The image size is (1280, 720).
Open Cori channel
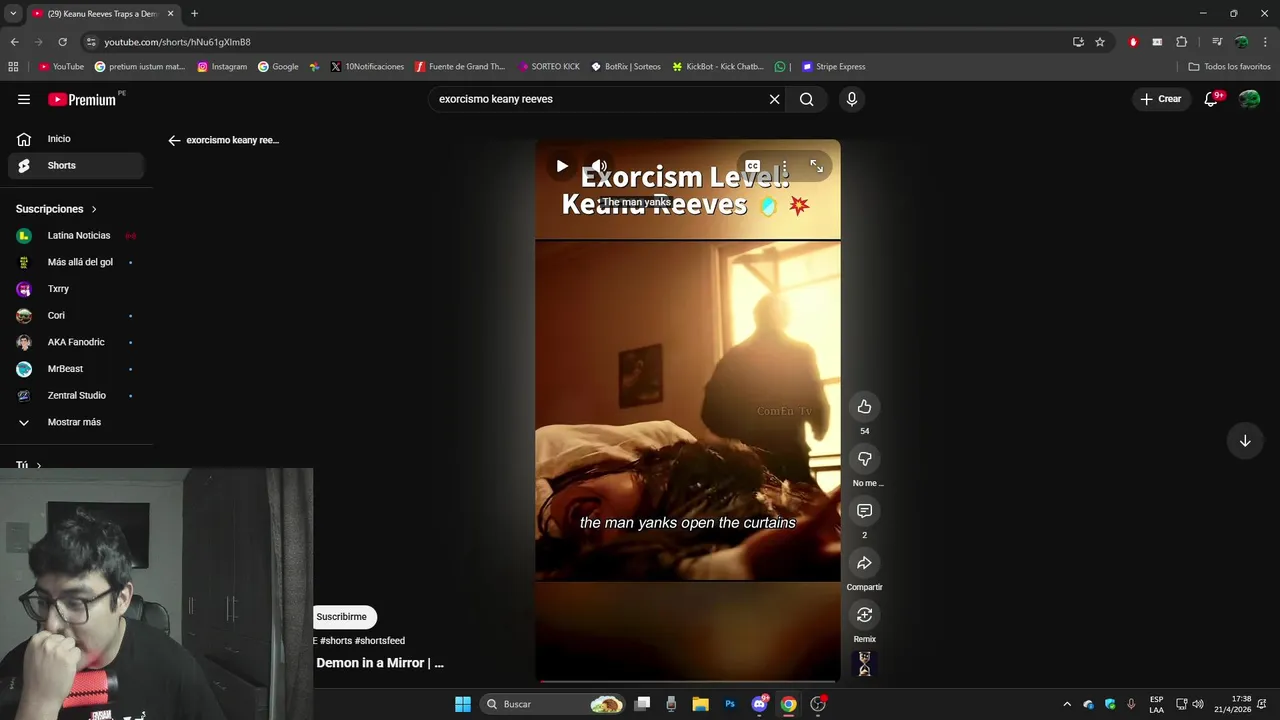pyautogui.click(x=76, y=316)
